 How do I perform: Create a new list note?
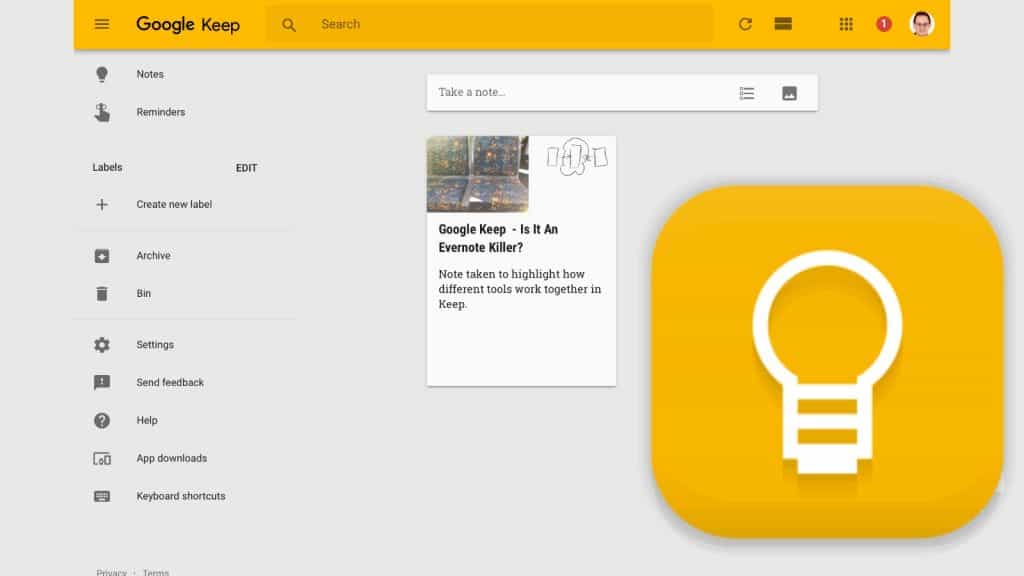point(746,93)
